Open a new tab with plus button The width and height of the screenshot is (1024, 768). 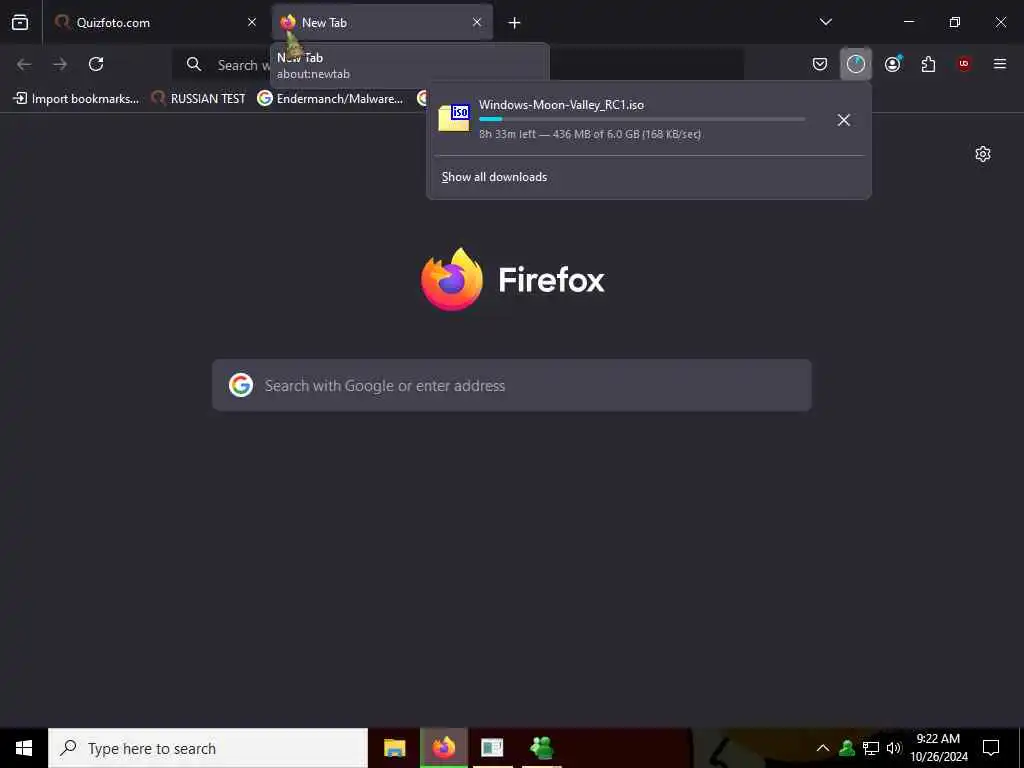coord(515,23)
